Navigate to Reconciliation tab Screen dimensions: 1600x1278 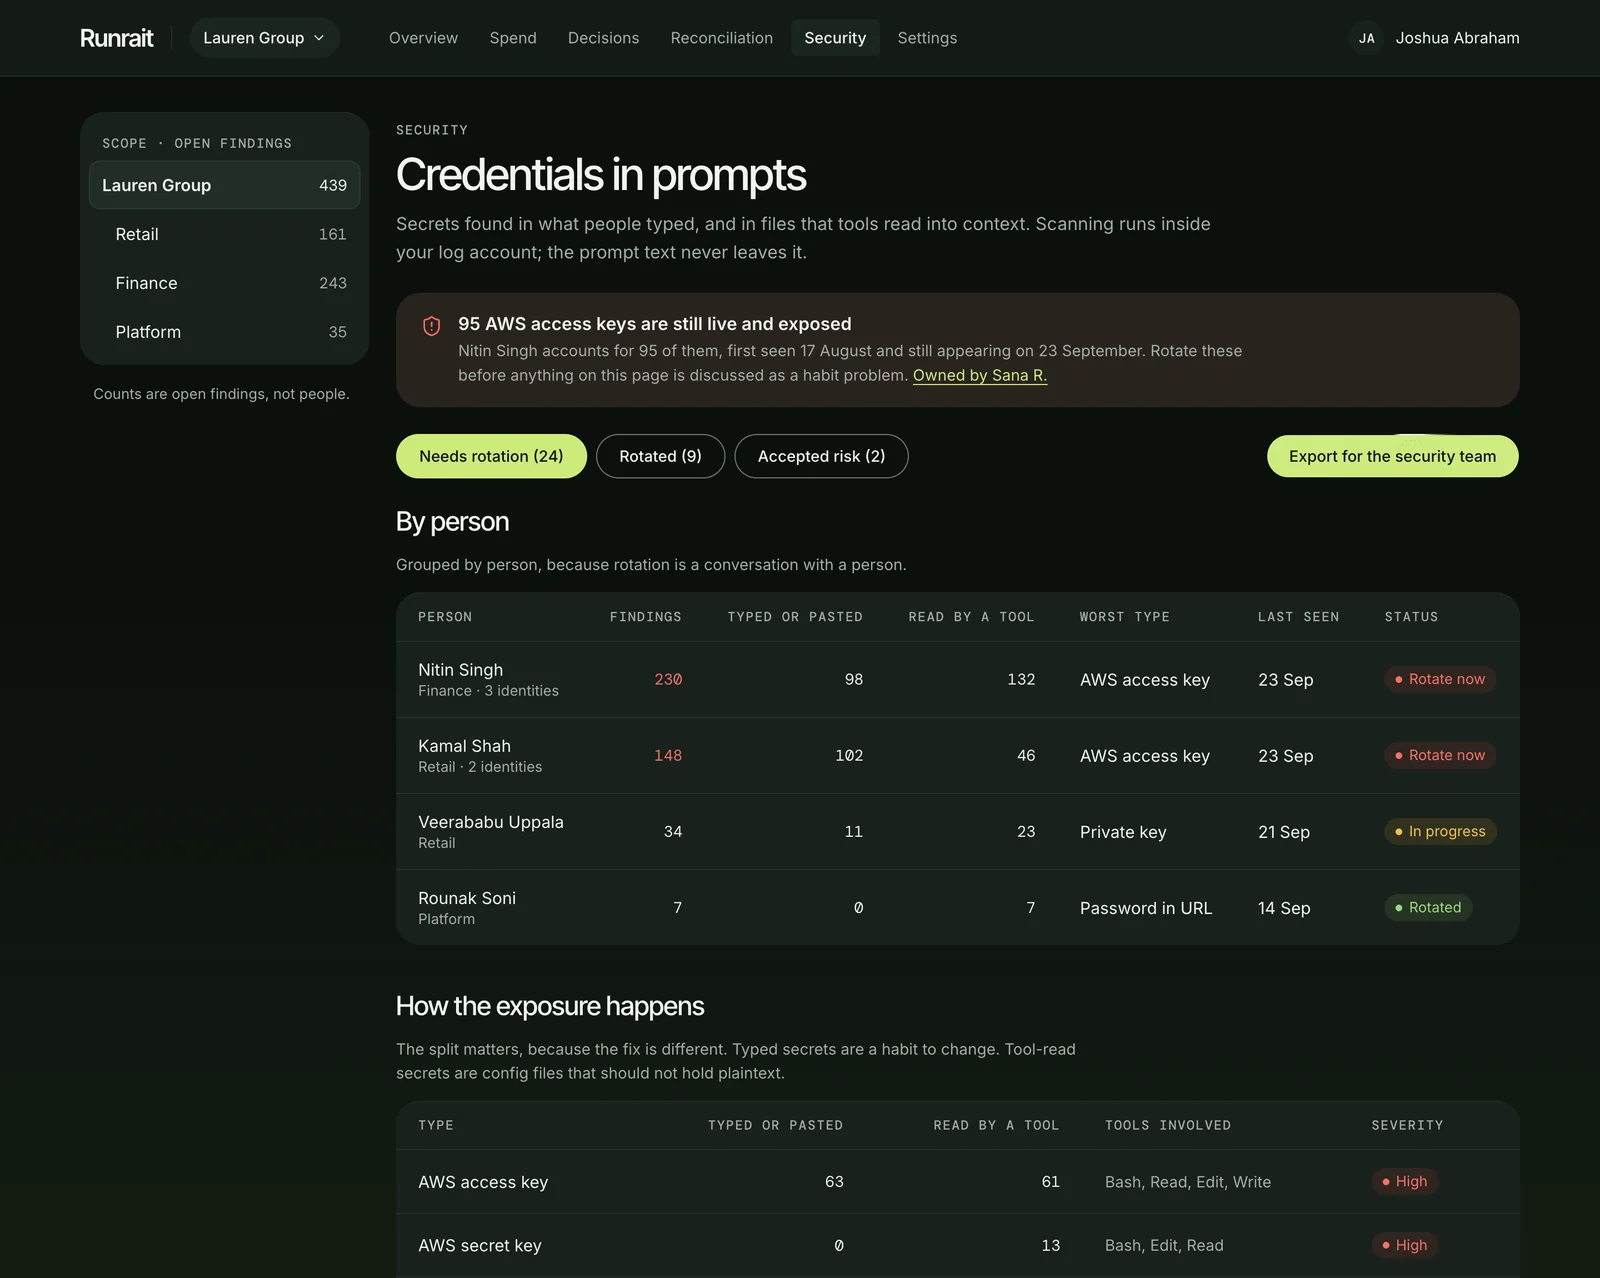pyautogui.click(x=721, y=38)
